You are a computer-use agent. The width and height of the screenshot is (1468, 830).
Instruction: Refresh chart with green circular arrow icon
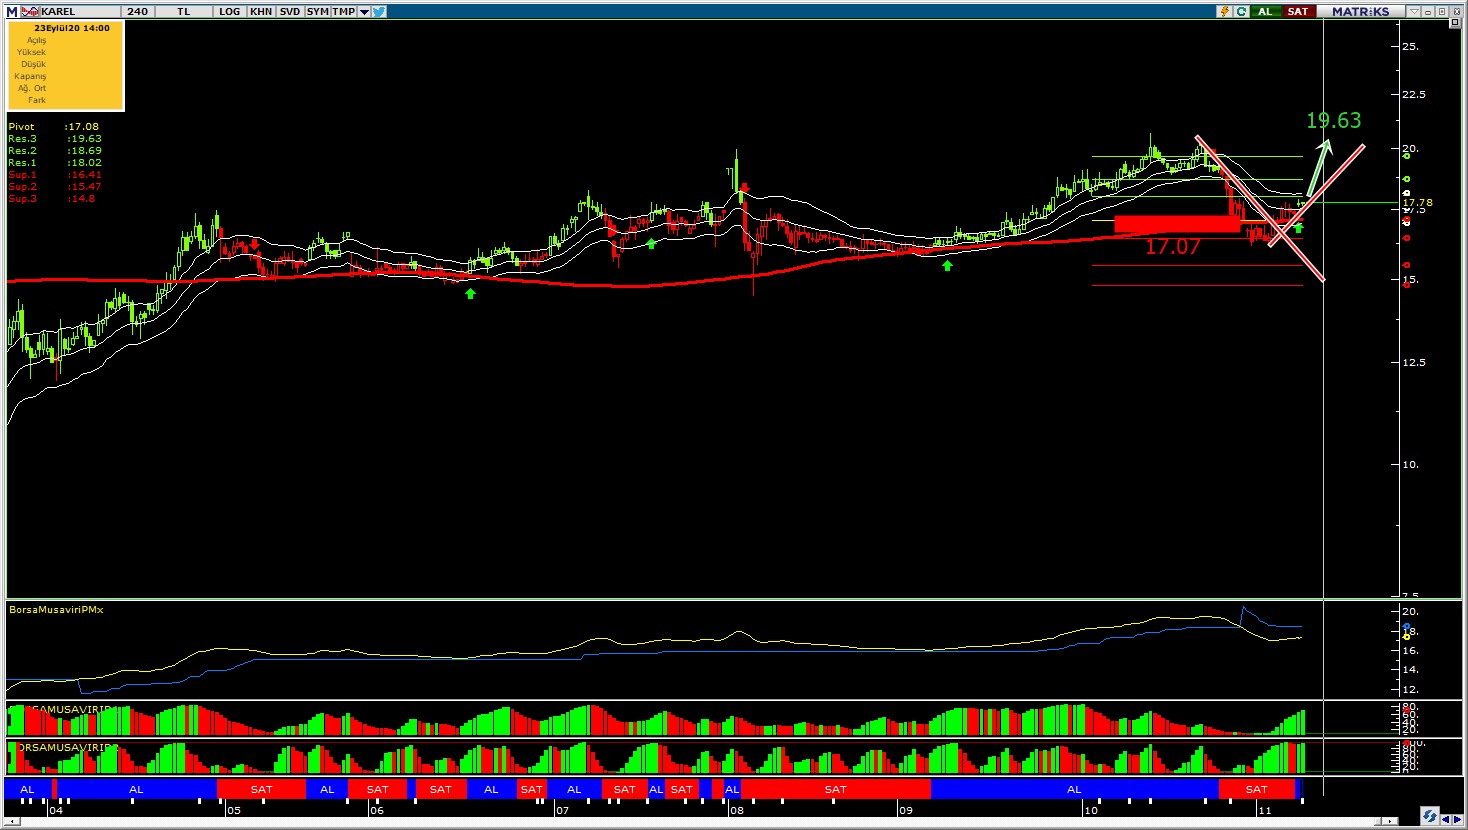[x=1241, y=11]
